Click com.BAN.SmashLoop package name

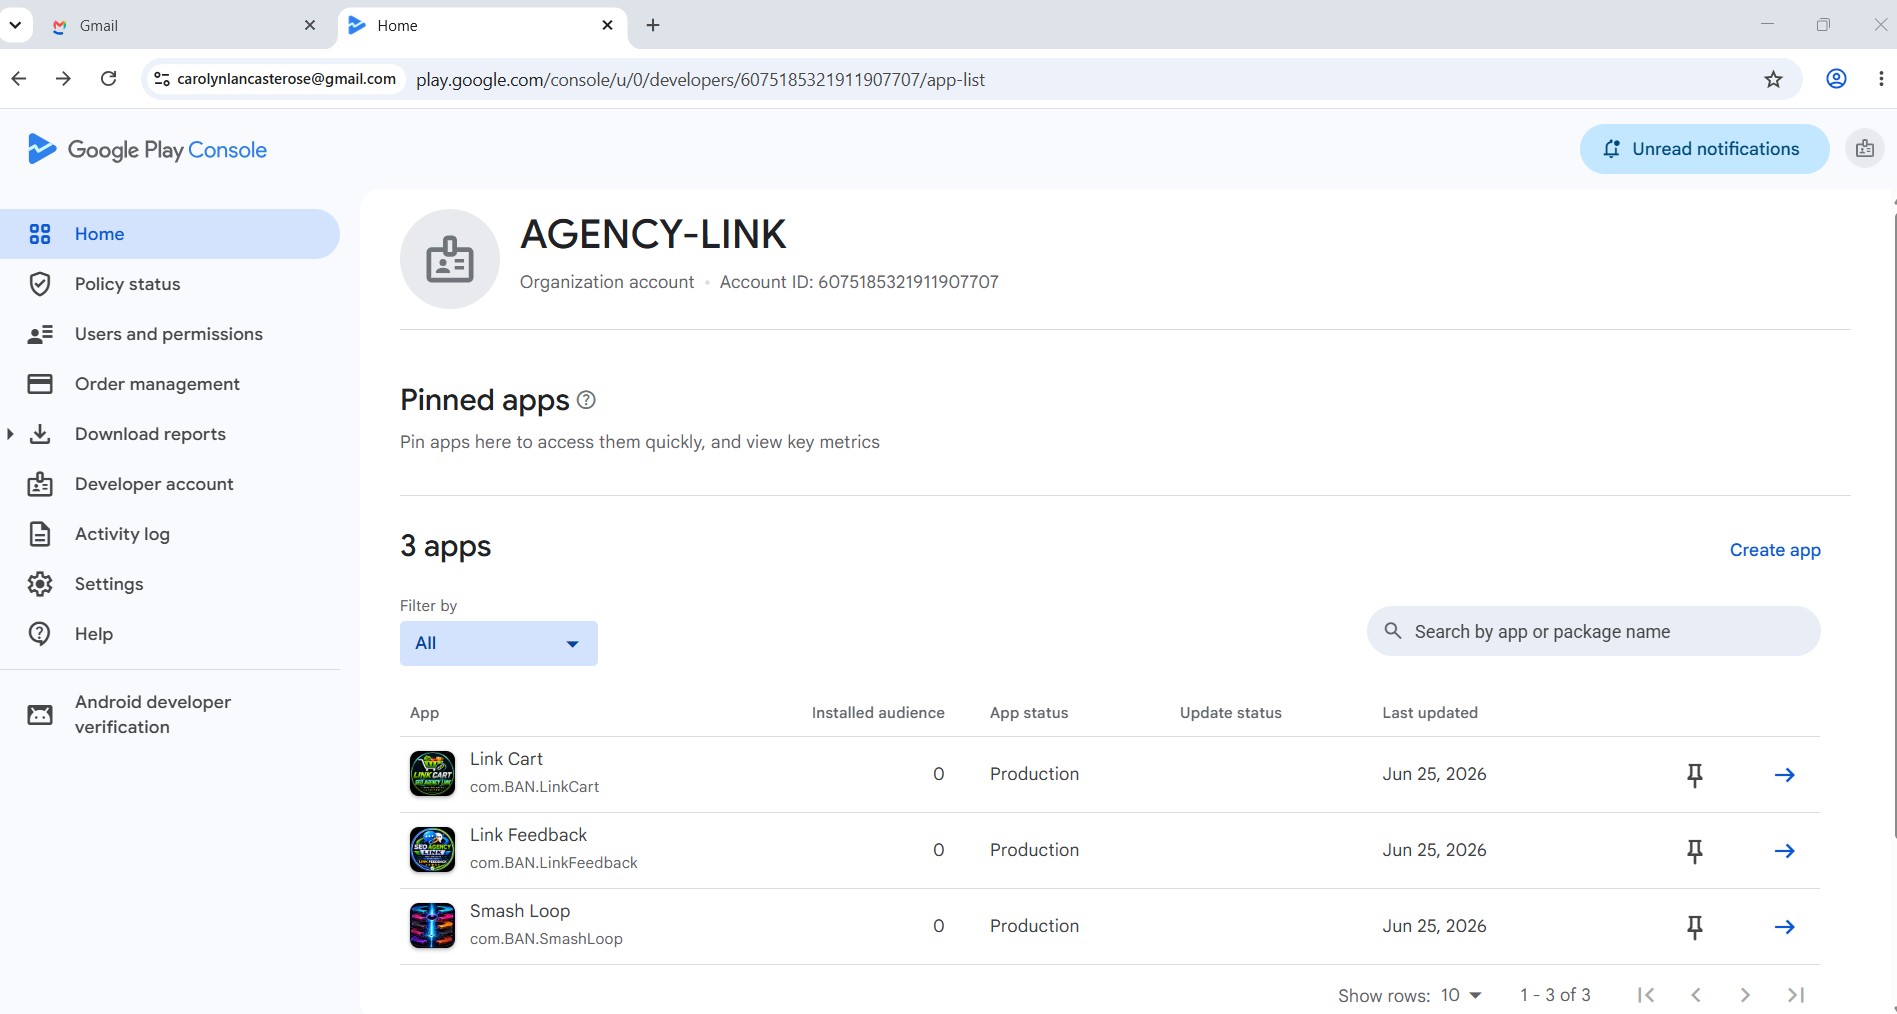click(x=546, y=939)
